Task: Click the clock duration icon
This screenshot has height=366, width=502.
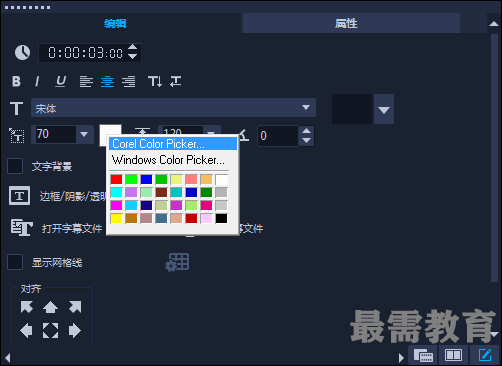Action: (22, 53)
